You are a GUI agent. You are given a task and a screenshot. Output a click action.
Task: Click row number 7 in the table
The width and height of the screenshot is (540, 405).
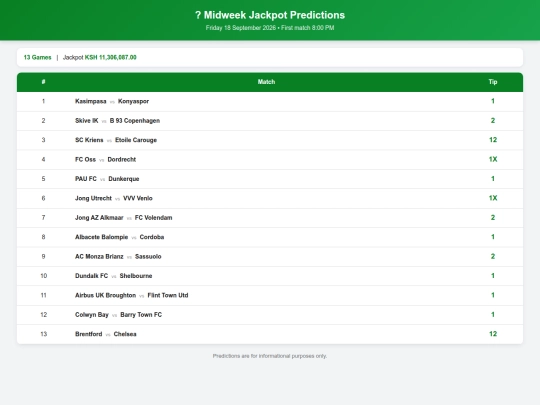(43, 218)
